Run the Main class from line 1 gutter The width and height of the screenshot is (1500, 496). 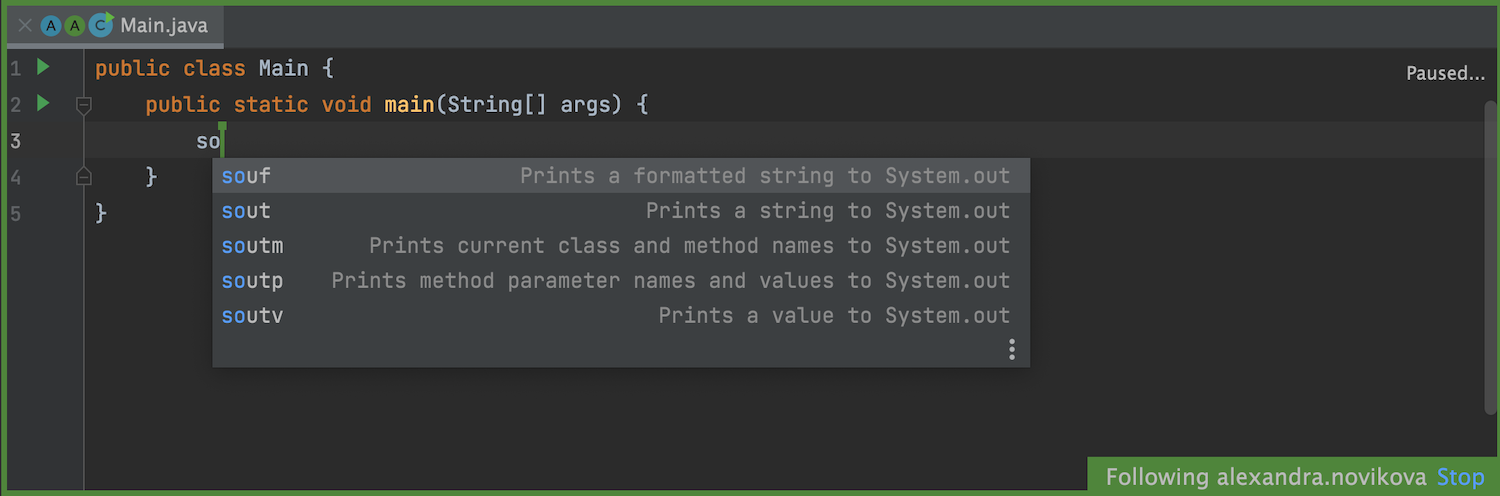tap(43, 67)
